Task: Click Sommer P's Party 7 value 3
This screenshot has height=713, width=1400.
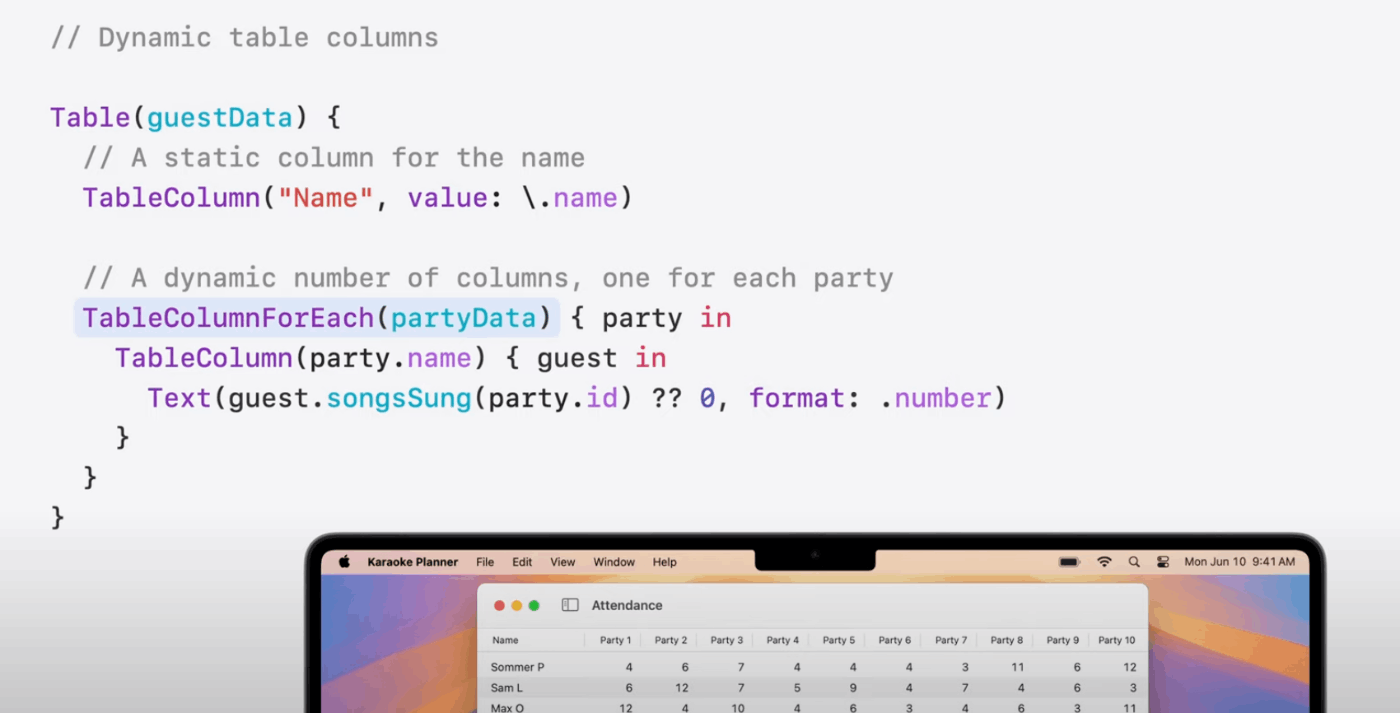Action: point(965,667)
